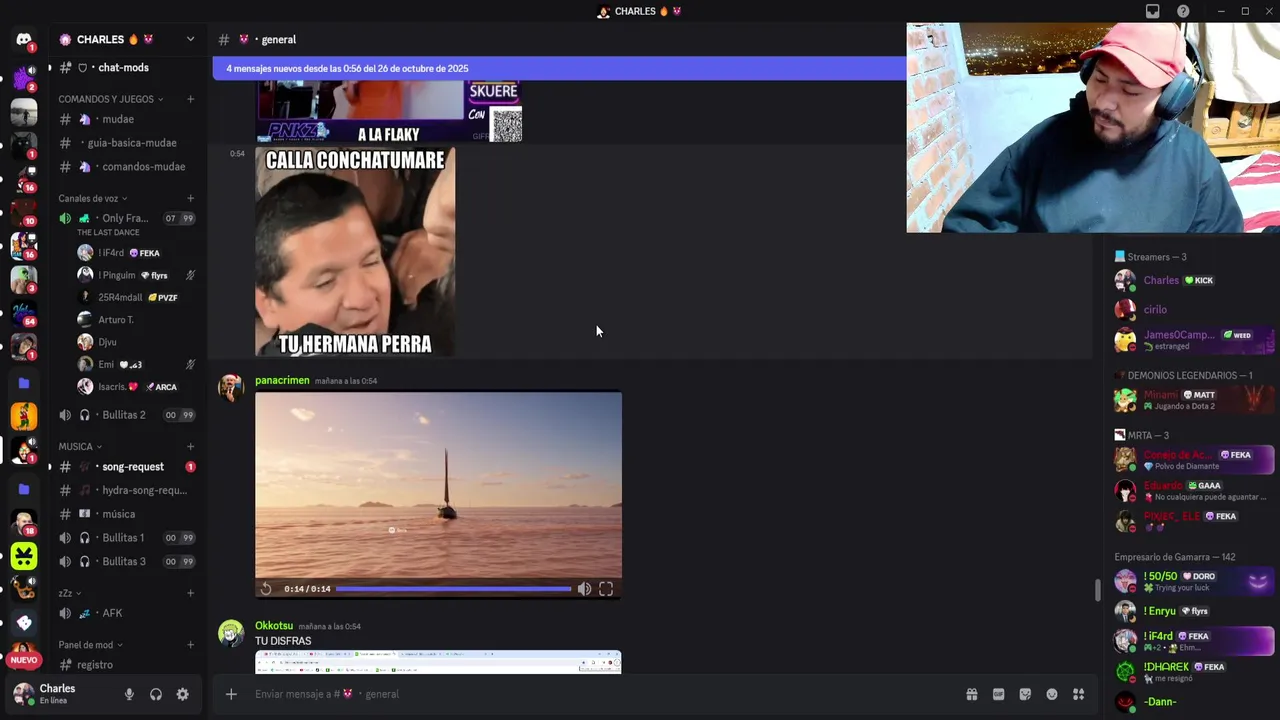Open panacrimen username profile
The width and height of the screenshot is (1280, 720).
pos(282,380)
